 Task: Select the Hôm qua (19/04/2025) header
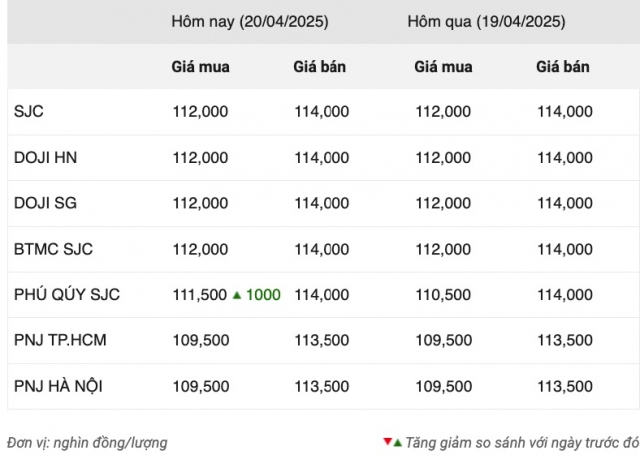tap(486, 21)
